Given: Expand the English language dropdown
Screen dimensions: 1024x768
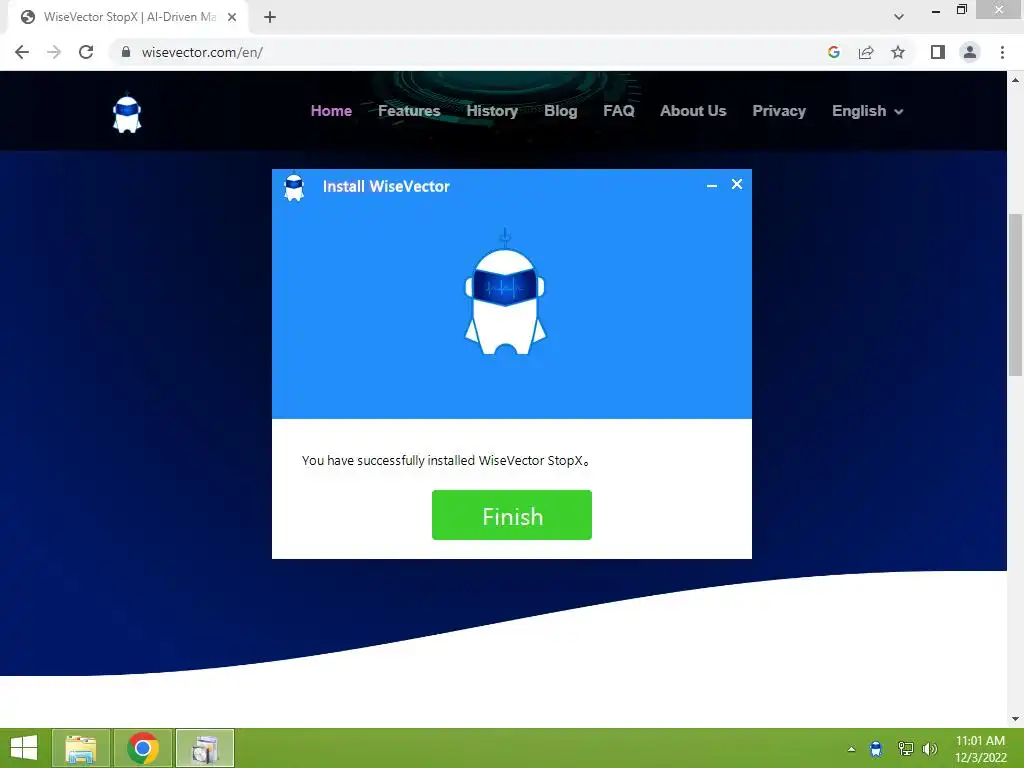Looking at the screenshot, I should point(867,111).
